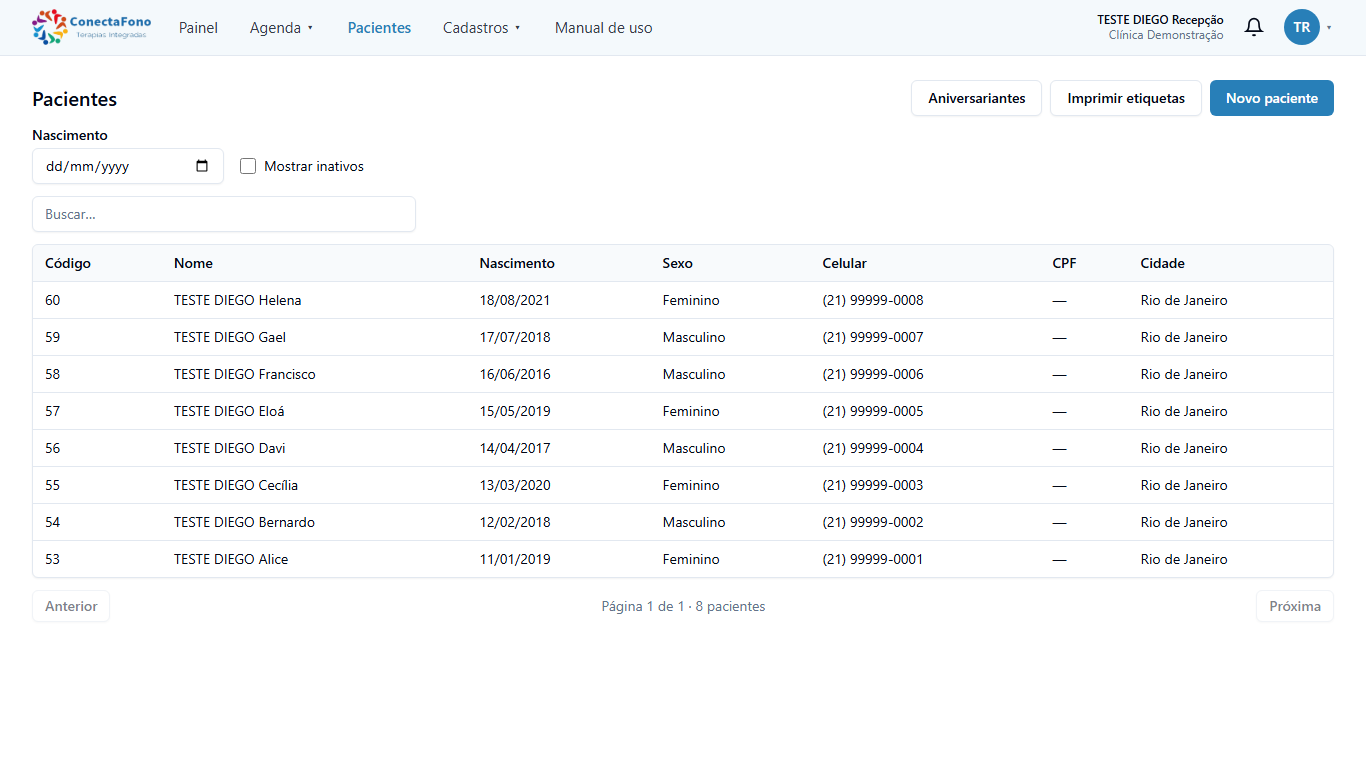1366x768 pixels.
Task: Click the Nome column header
Action: click(x=193, y=263)
